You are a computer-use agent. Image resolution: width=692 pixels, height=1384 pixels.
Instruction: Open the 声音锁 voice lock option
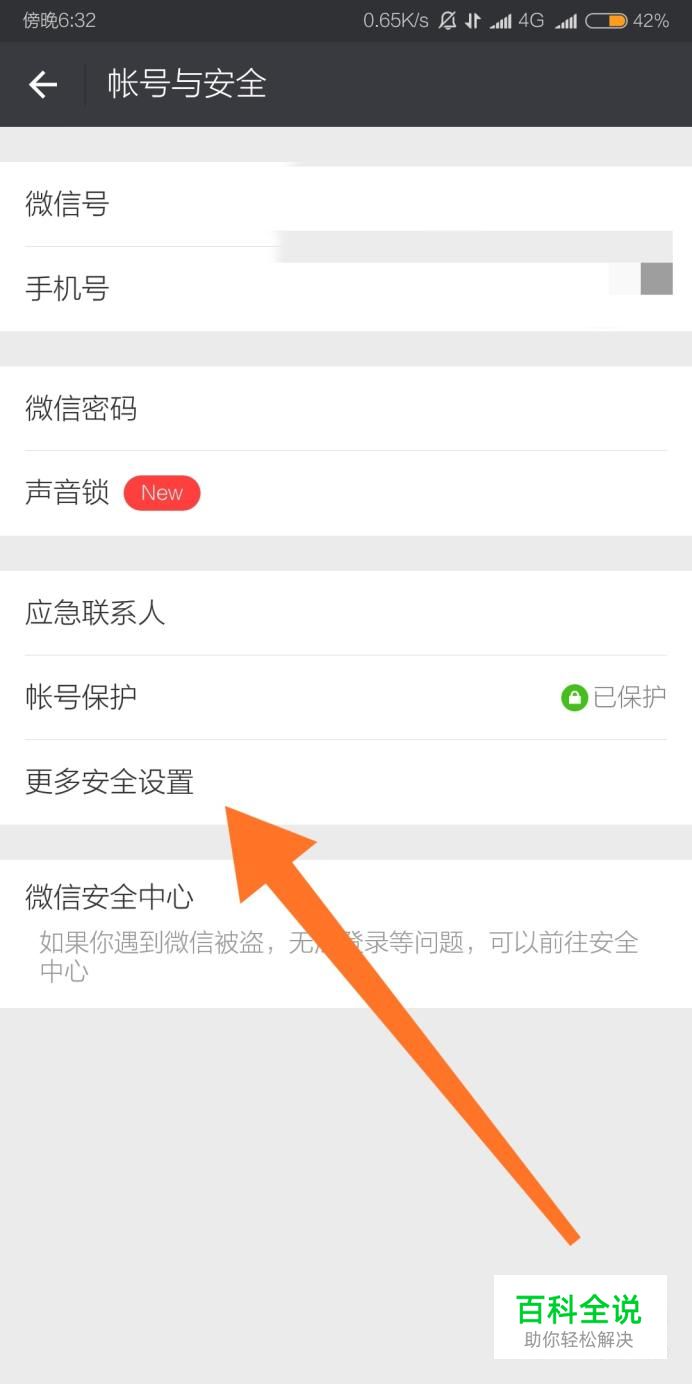(x=346, y=493)
